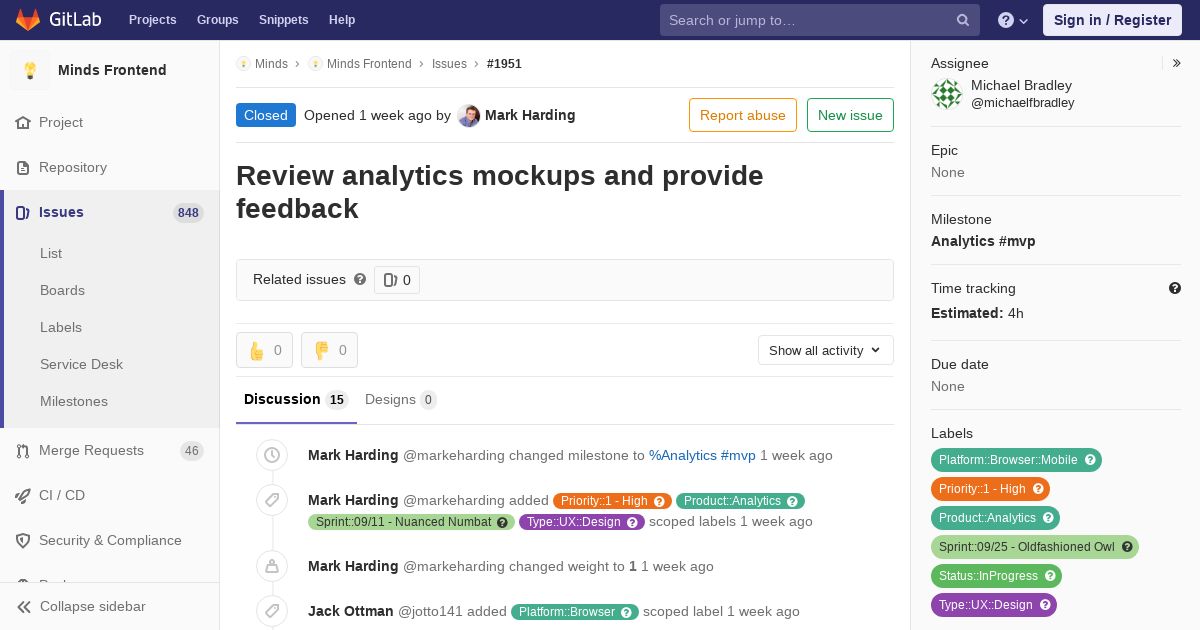Click the Security & Compliance shield icon
Screen dimensions: 1200x630
(x=23, y=541)
